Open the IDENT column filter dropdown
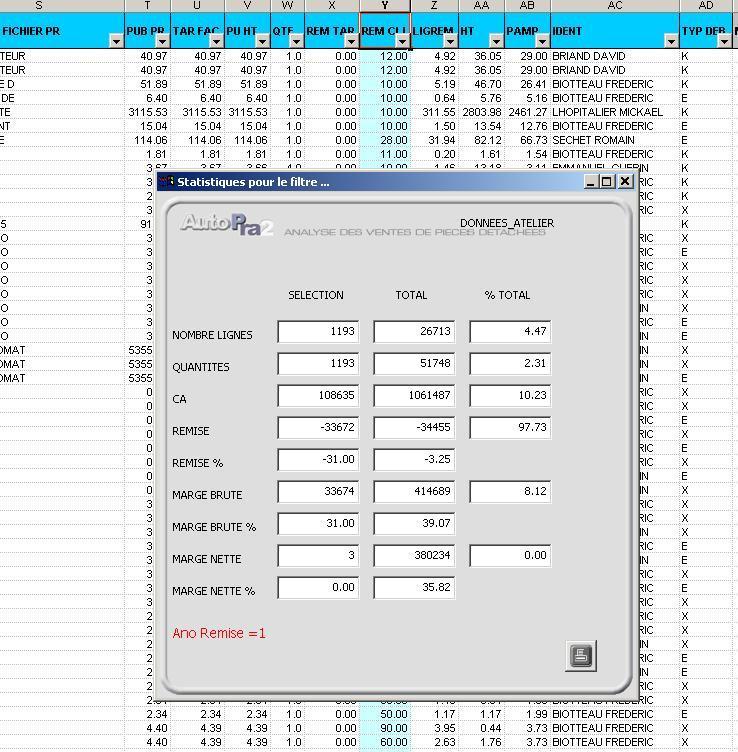The image size is (738, 752). tap(670, 41)
